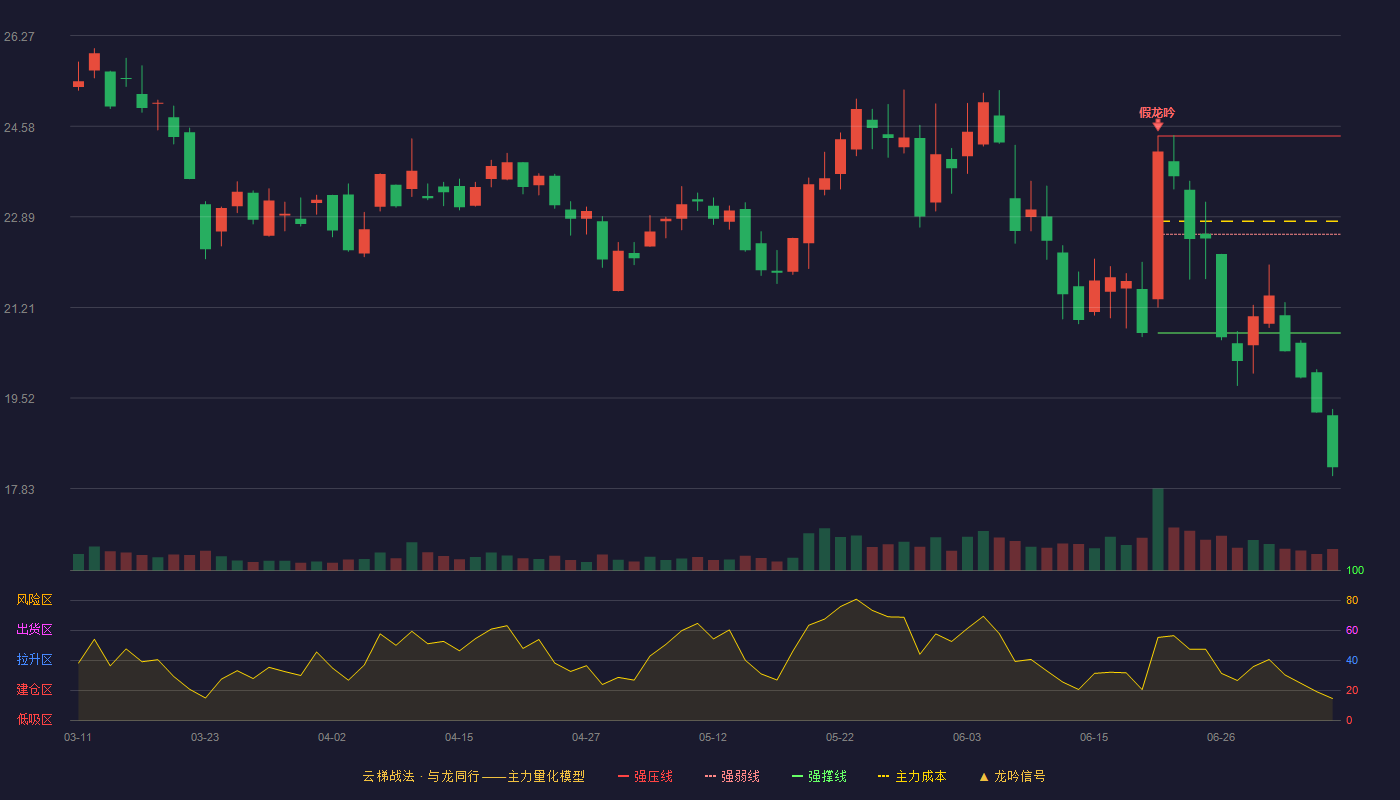Click the large red candlestick under 假龙吟

pos(1158,225)
